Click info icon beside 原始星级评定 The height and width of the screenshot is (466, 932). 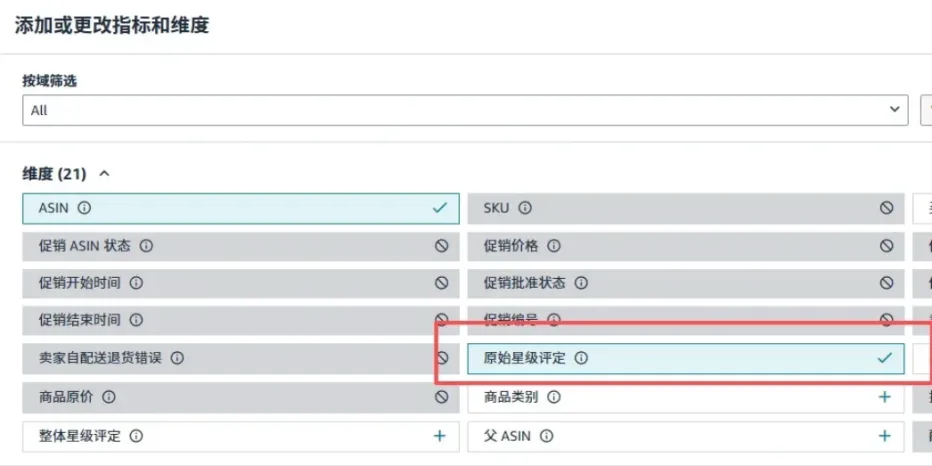tap(581, 358)
